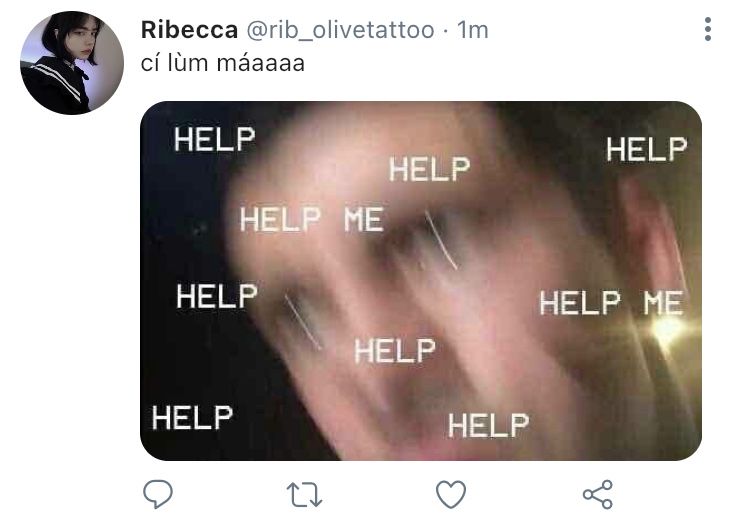Image resolution: width=750 pixels, height=521 pixels.
Task: Open the tweet via the 1m timestamp
Action: pyautogui.click(x=472, y=30)
